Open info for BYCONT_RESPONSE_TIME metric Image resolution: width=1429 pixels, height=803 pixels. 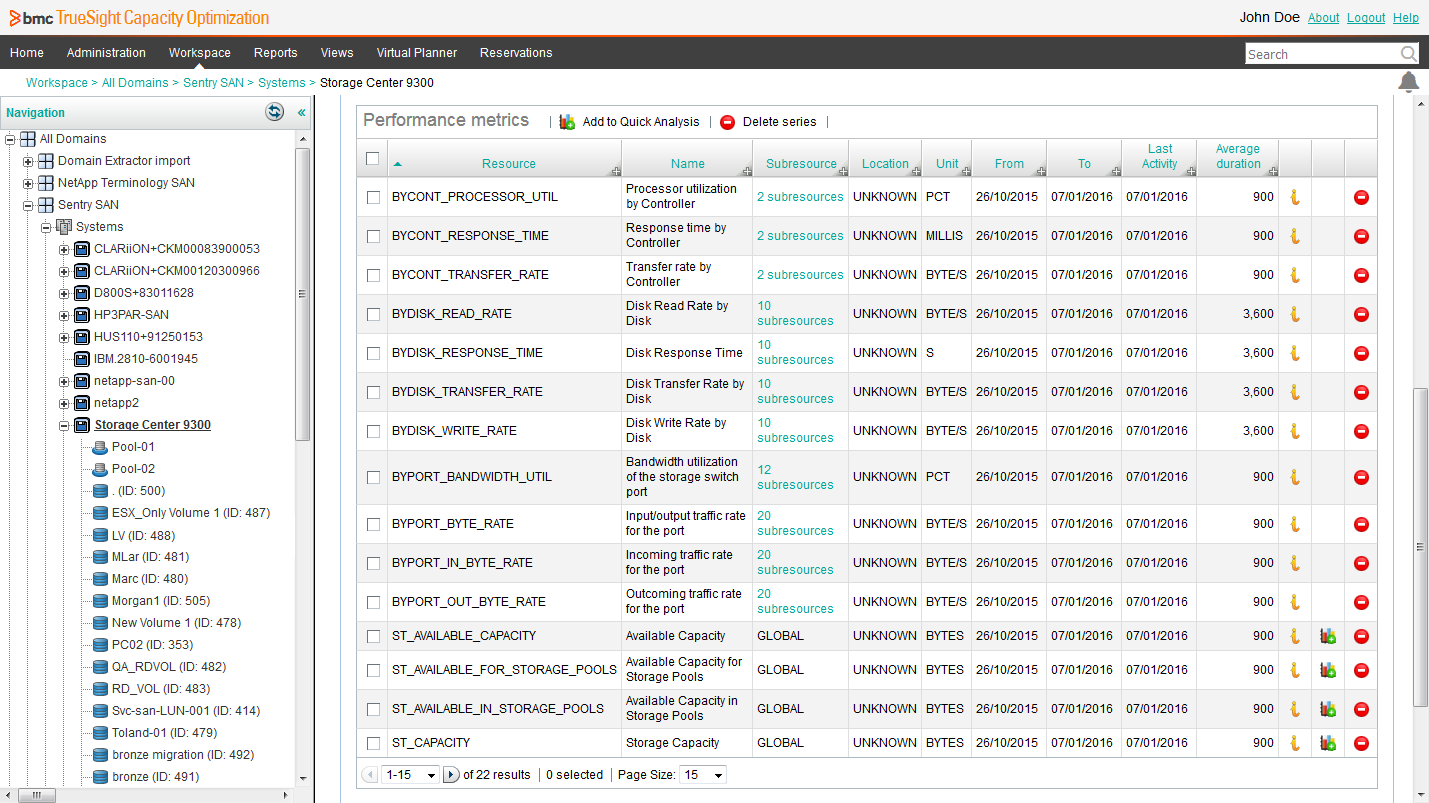click(x=1293, y=236)
